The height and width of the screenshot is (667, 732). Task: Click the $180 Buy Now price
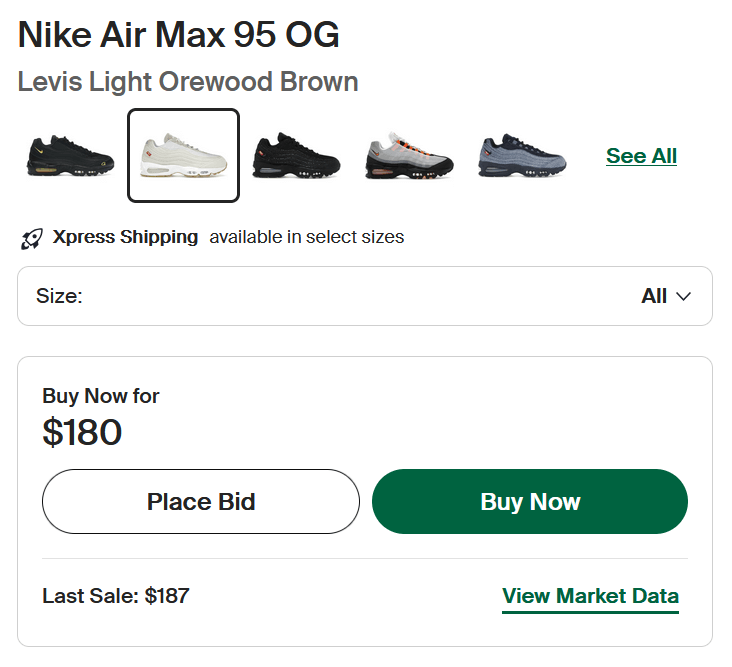82,432
